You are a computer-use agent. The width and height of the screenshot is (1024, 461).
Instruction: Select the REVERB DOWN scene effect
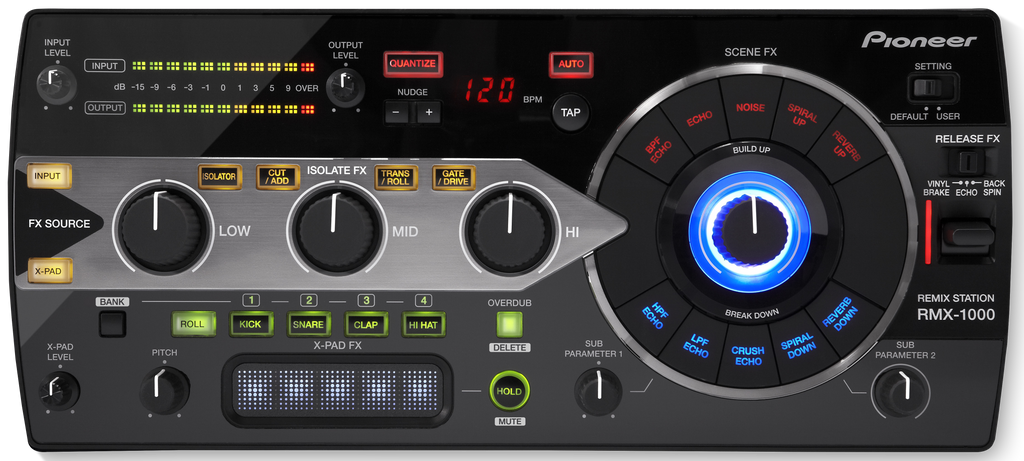coord(842,315)
